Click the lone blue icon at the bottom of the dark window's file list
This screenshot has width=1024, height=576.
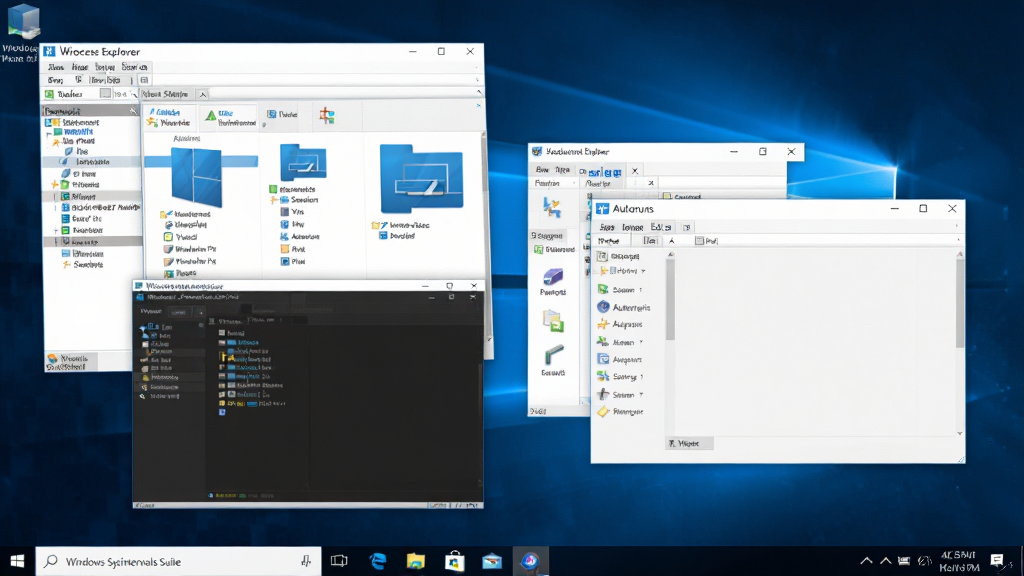point(222,412)
